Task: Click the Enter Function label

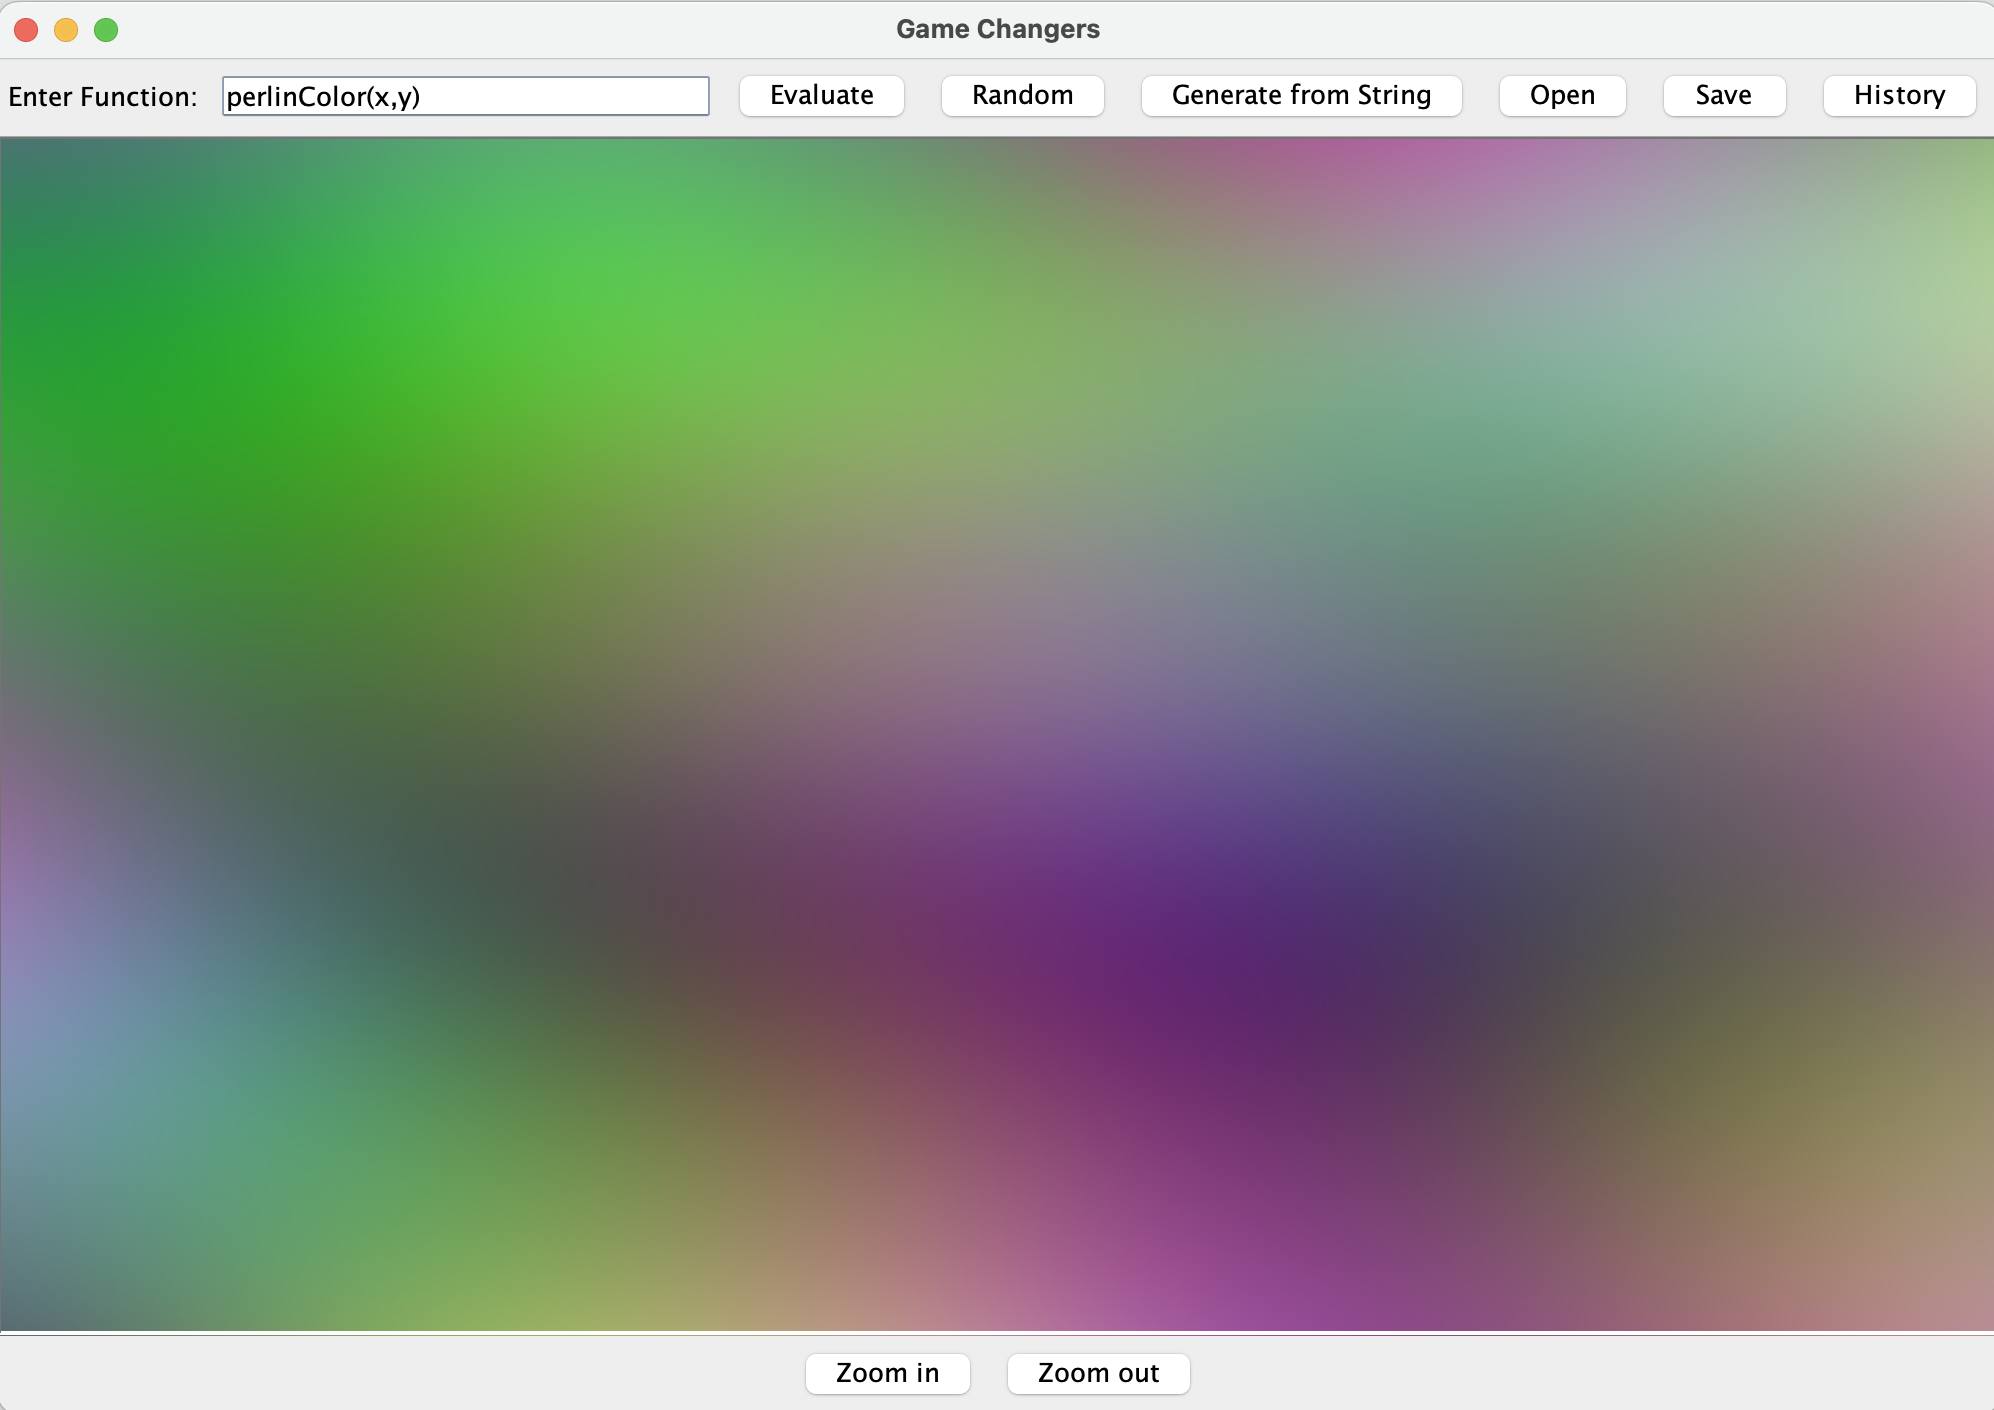Action: pos(103,97)
